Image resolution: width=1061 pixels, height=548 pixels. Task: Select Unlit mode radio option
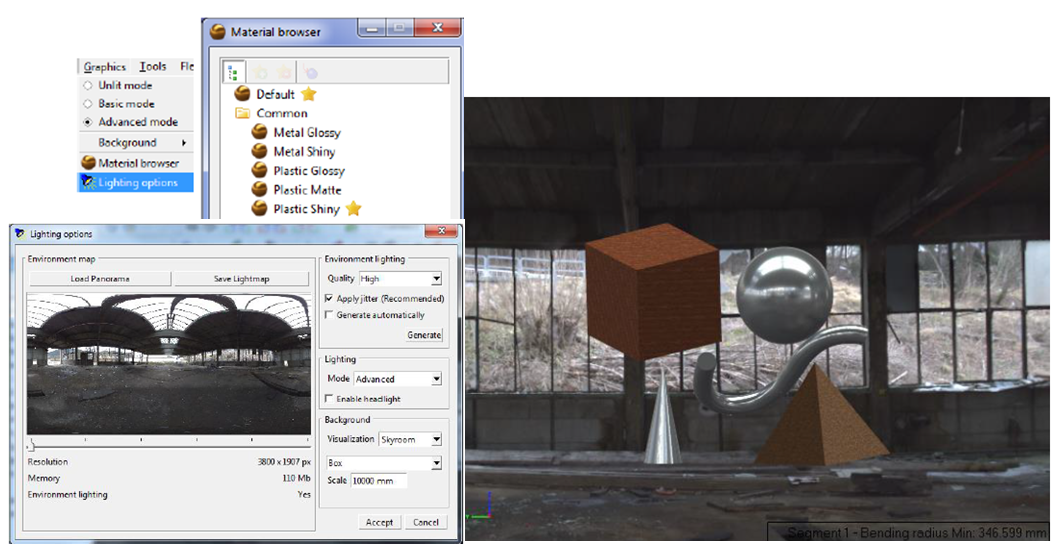point(87,85)
